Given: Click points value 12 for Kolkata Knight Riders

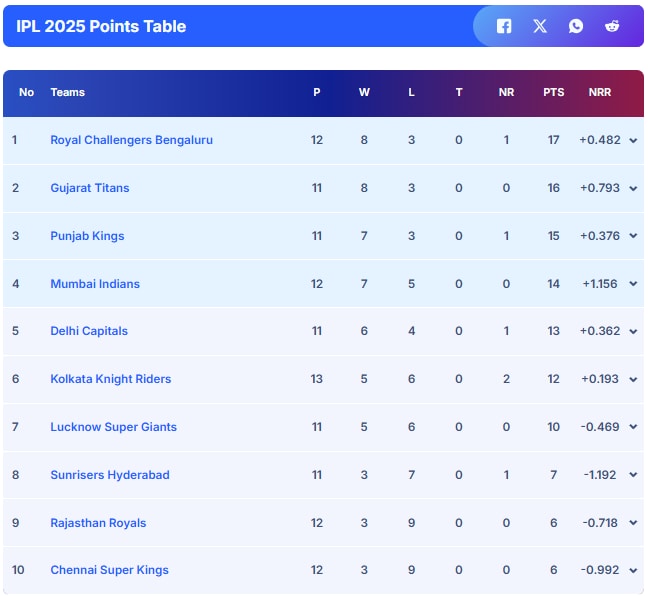Looking at the screenshot, I should coord(553,379).
